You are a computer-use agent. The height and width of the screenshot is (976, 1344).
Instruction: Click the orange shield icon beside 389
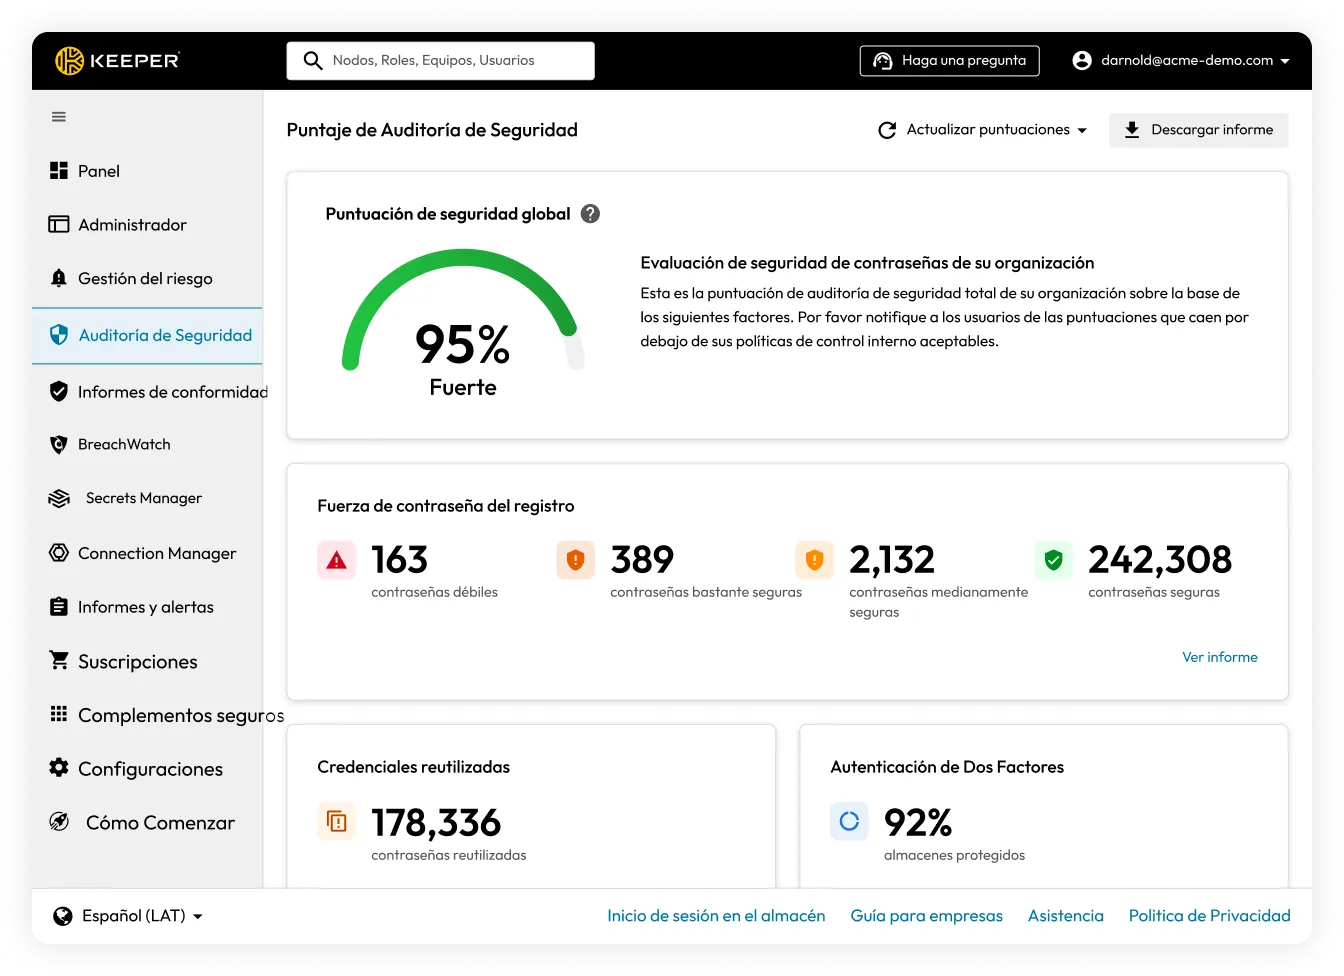click(x=576, y=561)
